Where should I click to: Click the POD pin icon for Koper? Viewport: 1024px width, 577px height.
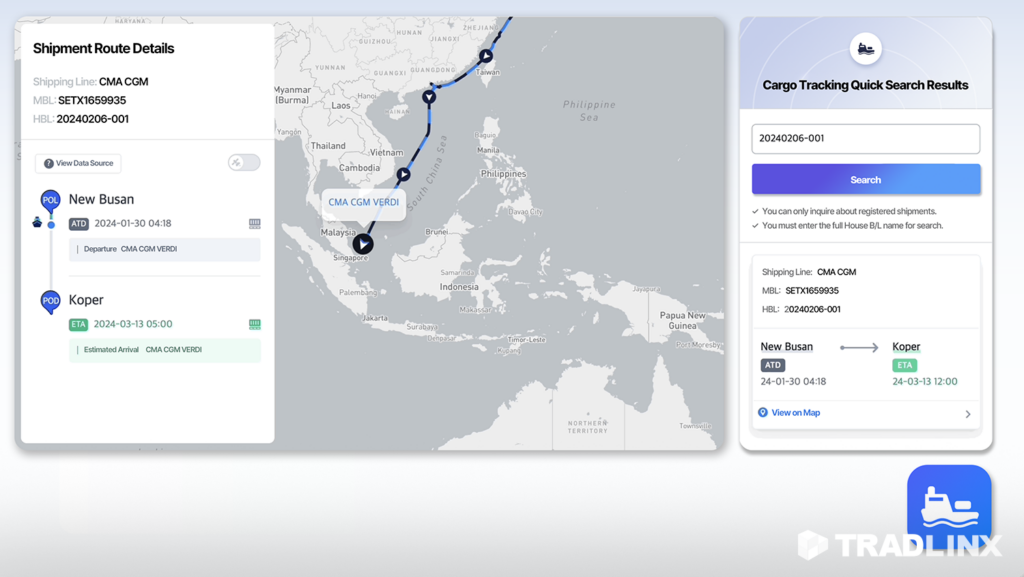[50, 302]
